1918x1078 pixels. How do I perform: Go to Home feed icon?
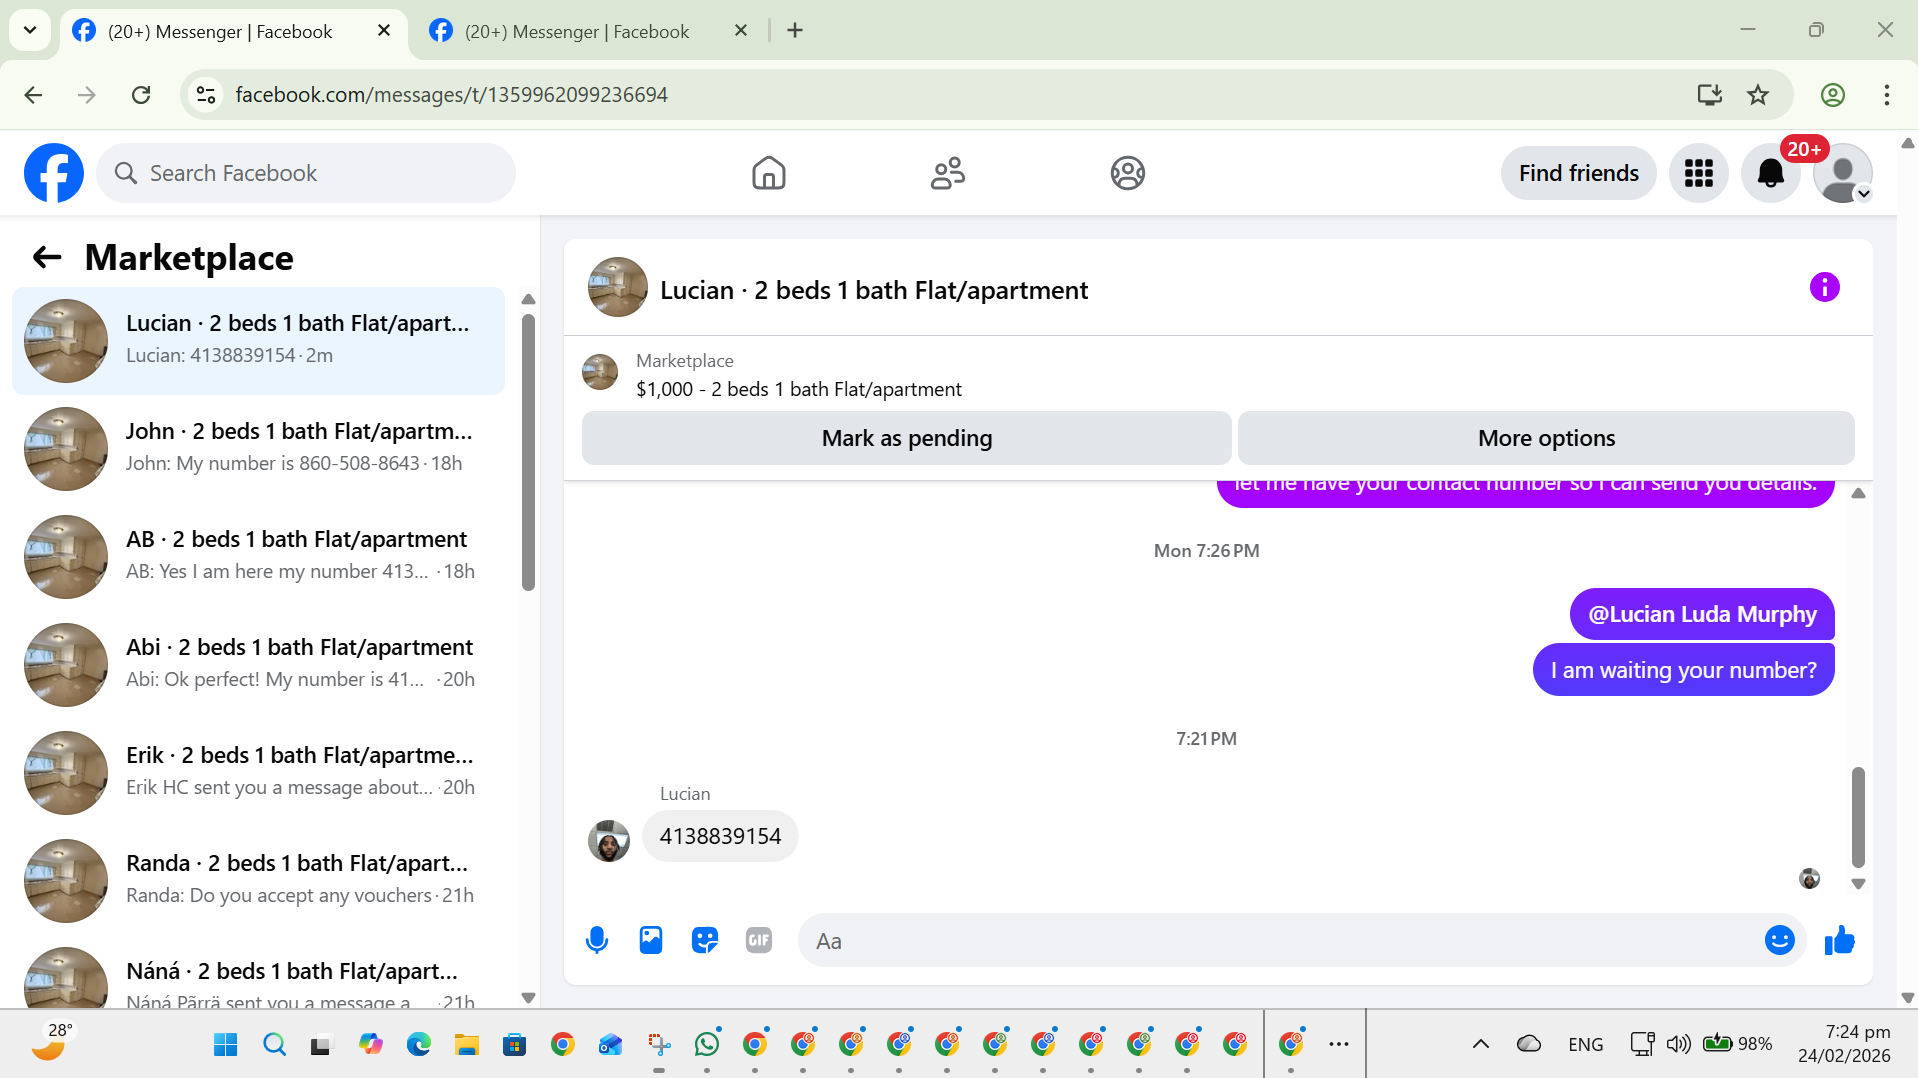tap(768, 173)
